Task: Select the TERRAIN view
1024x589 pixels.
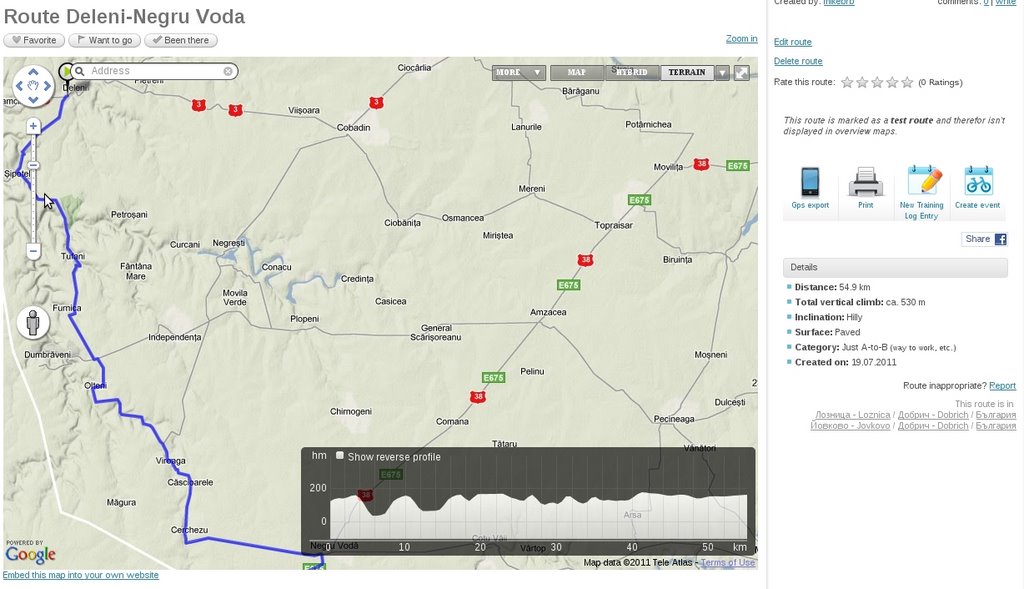Action: point(687,72)
